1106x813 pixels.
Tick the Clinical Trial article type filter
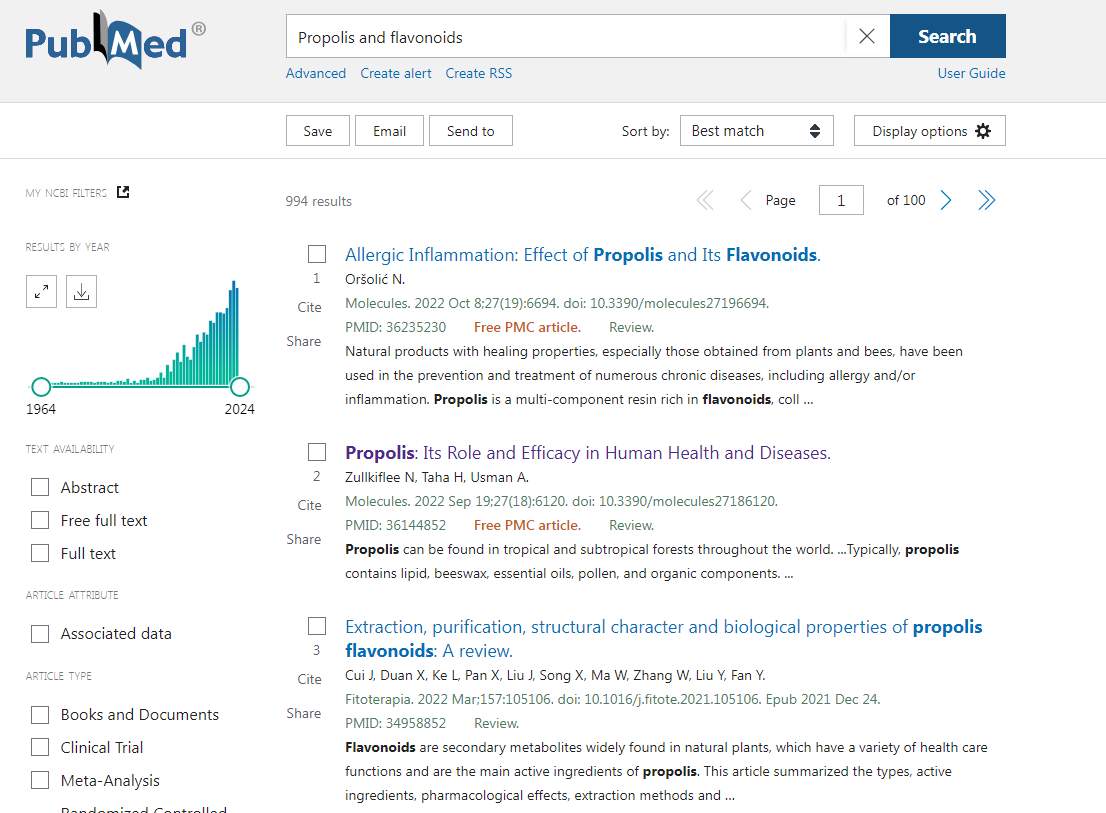click(x=40, y=747)
